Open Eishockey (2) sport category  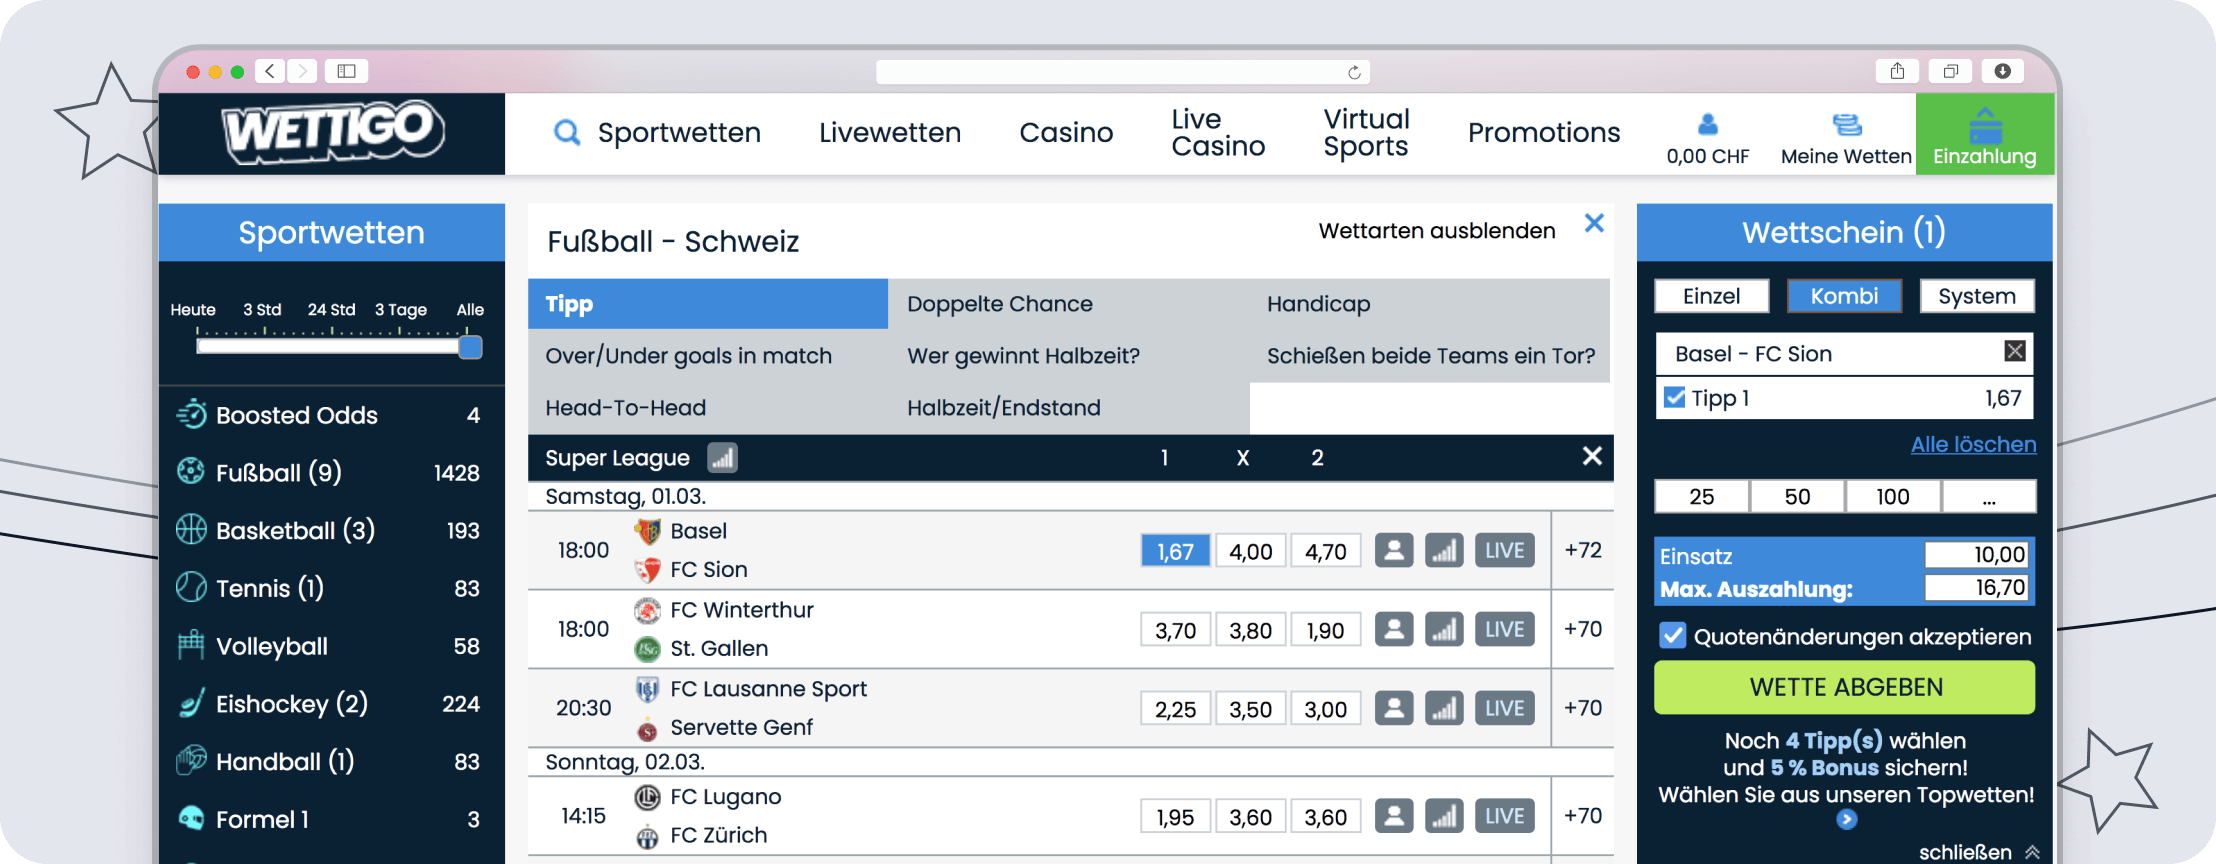click(331, 704)
